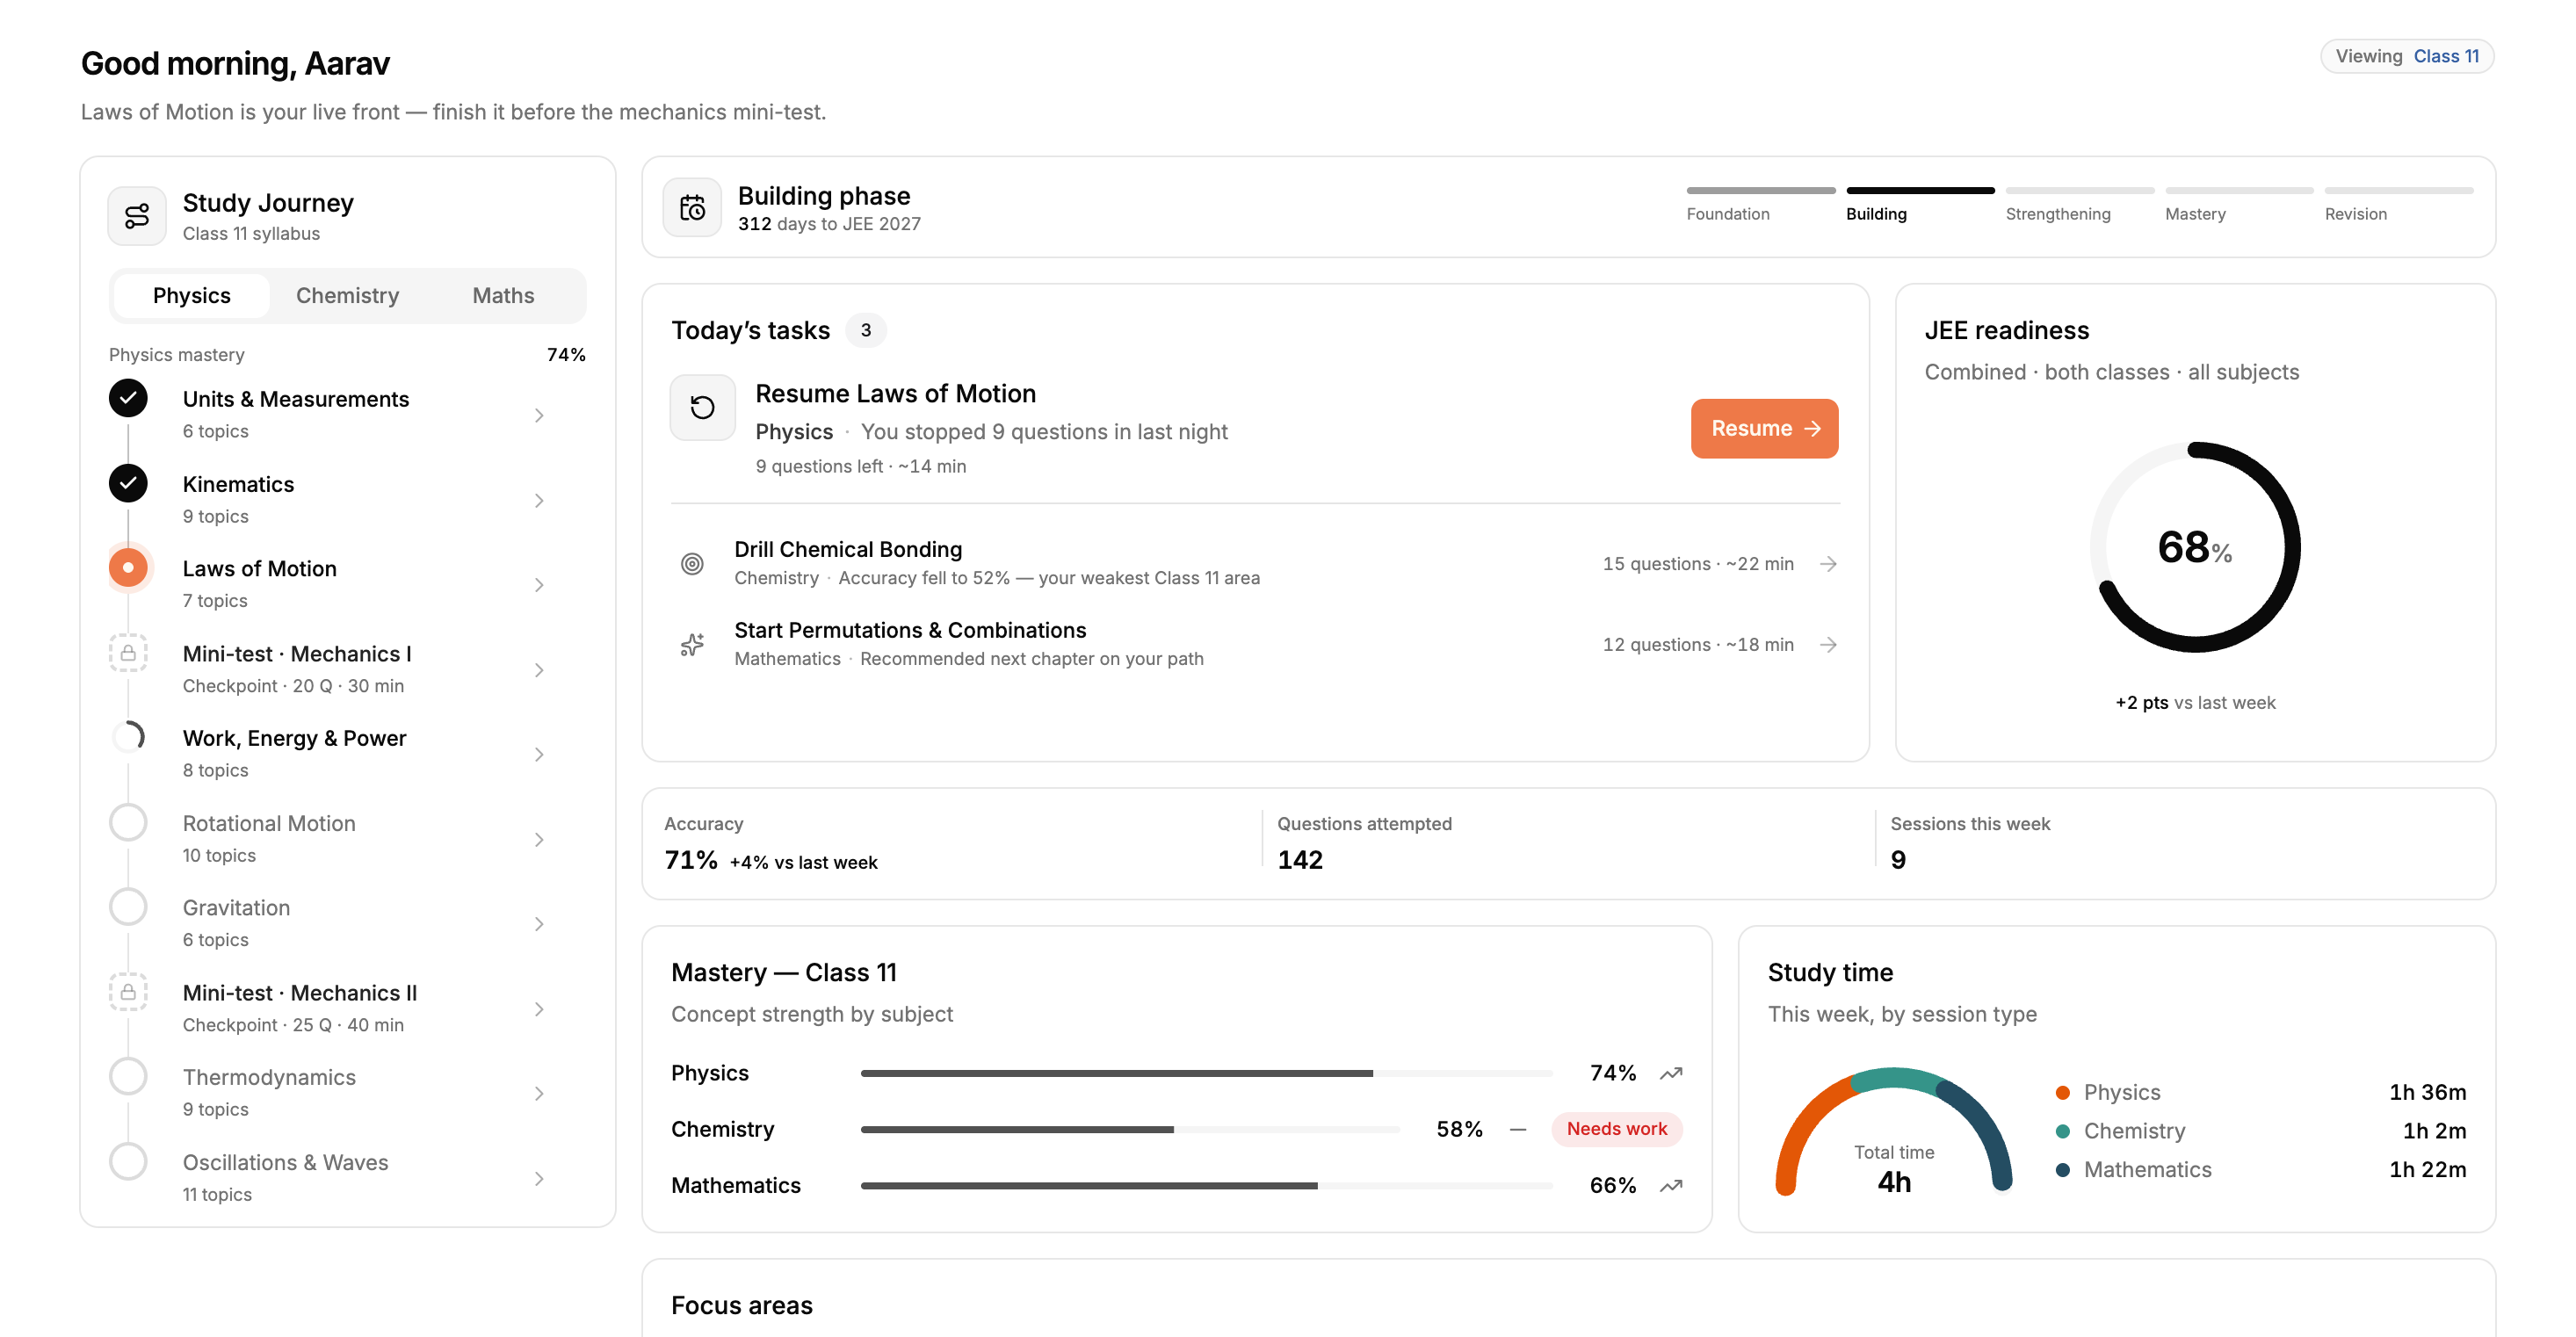Expand the Units & Measurements chapter chevron
This screenshot has height=1337, width=2576.
(539, 415)
